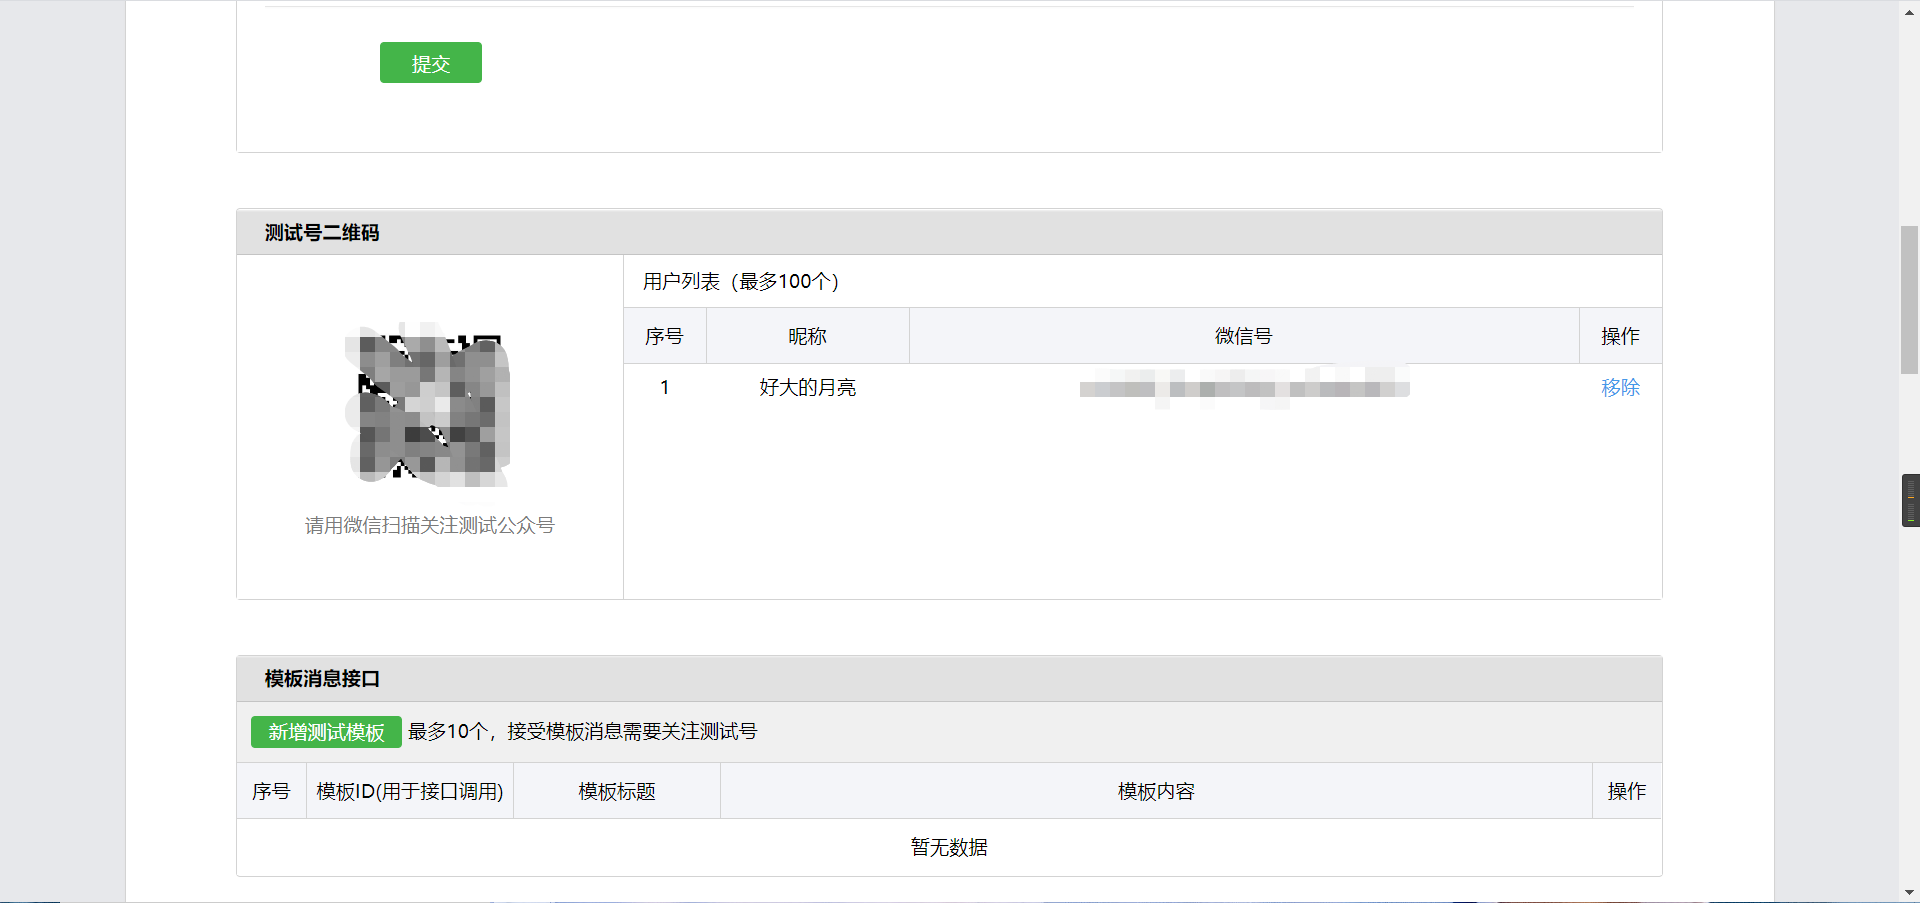Click the 最多10个 template limit note

(582, 732)
